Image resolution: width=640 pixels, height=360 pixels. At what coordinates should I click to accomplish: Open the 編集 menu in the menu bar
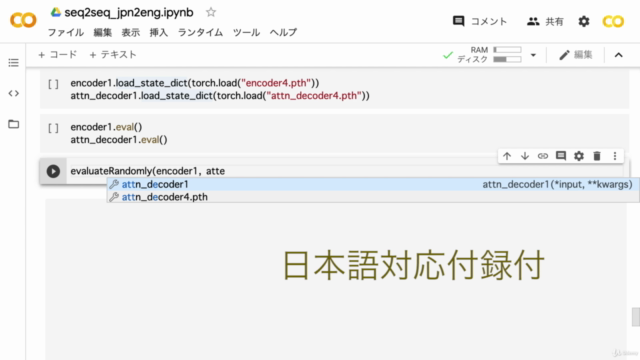[102, 32]
